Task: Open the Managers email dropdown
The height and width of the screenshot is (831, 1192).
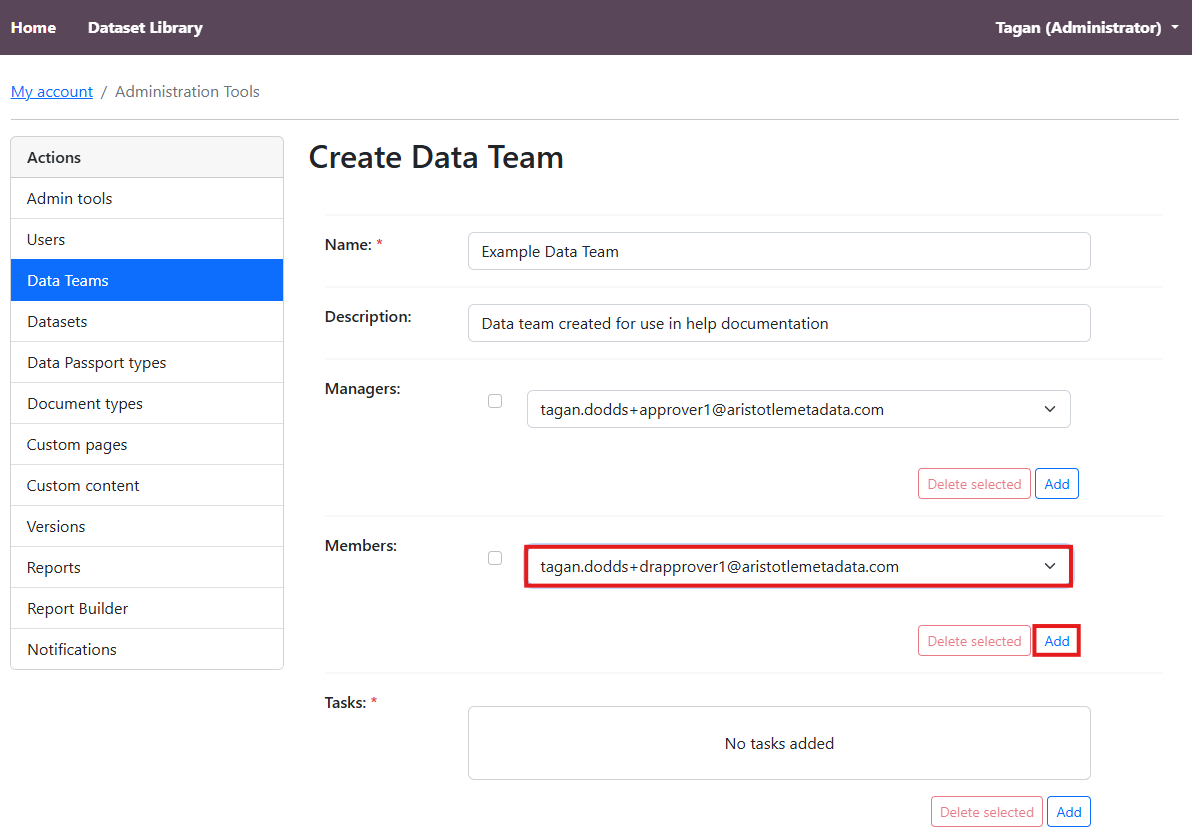Action: point(798,409)
